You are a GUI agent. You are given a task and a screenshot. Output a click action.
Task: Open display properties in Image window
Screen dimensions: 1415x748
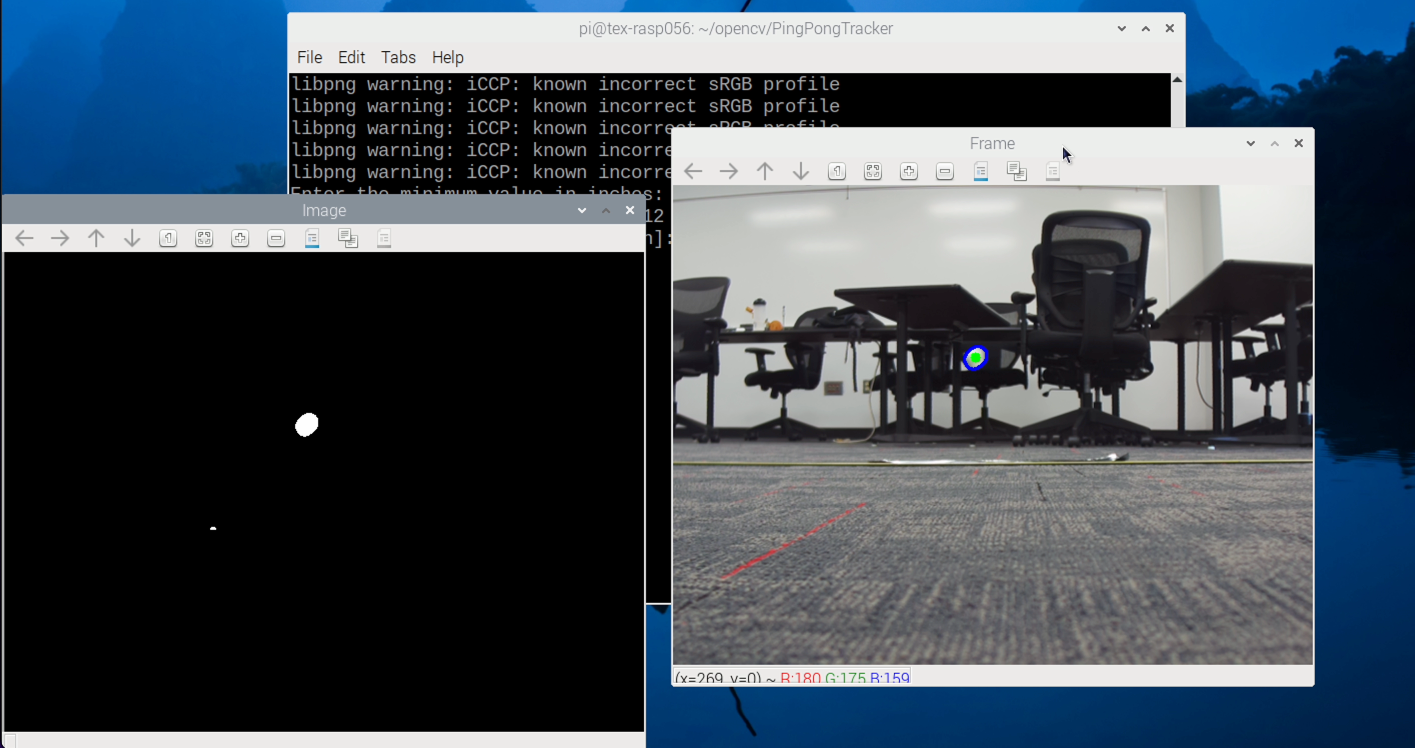[x=384, y=238]
